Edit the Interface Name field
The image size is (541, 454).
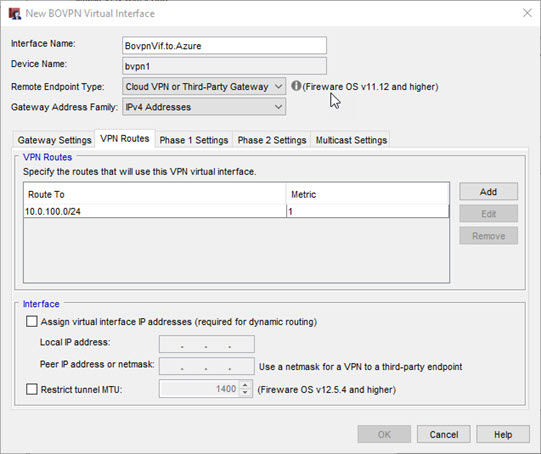[224, 46]
